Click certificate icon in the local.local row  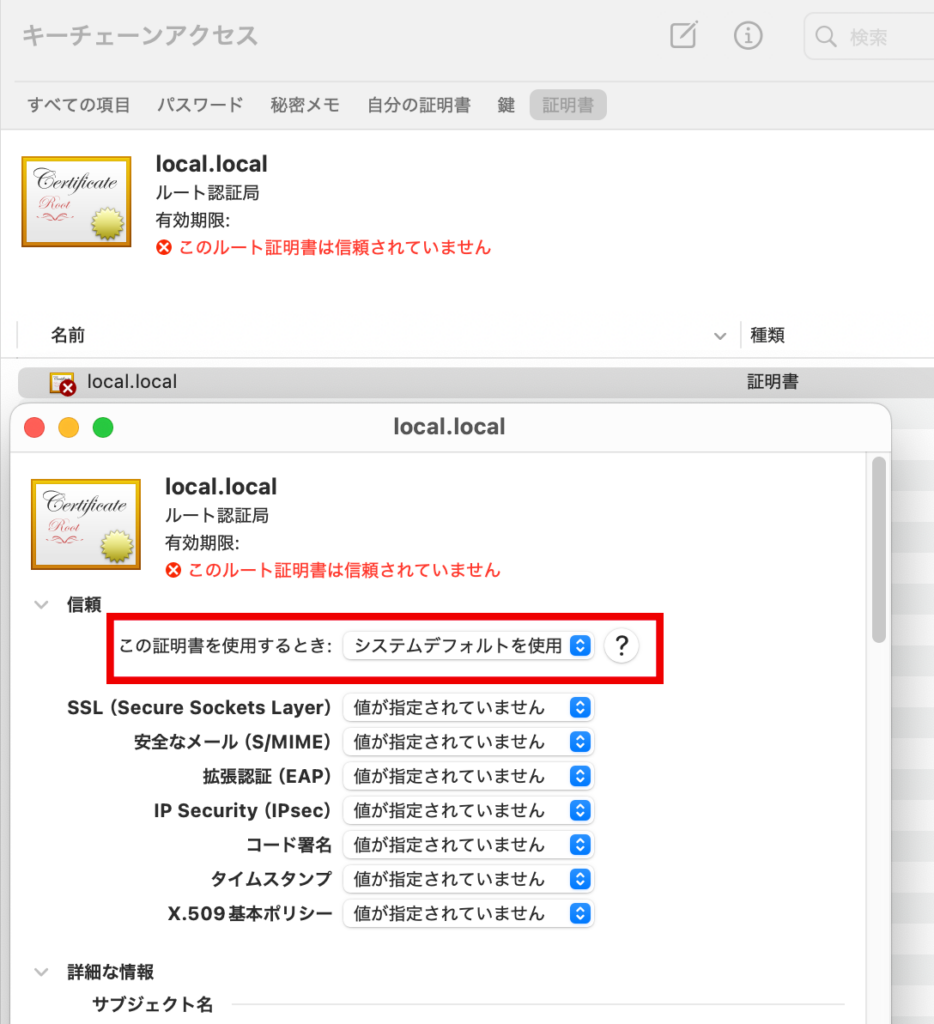pyautogui.click(x=62, y=382)
